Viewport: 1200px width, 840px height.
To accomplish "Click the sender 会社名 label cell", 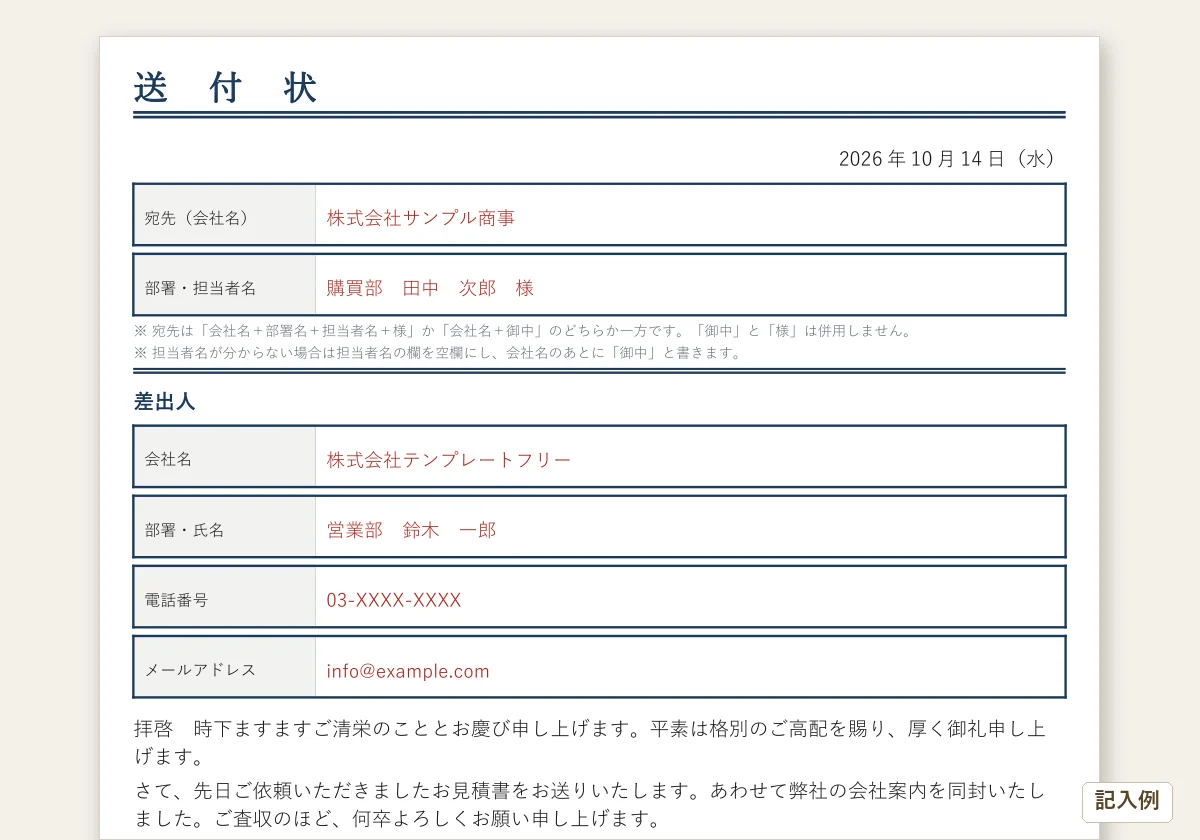I will tap(225, 456).
